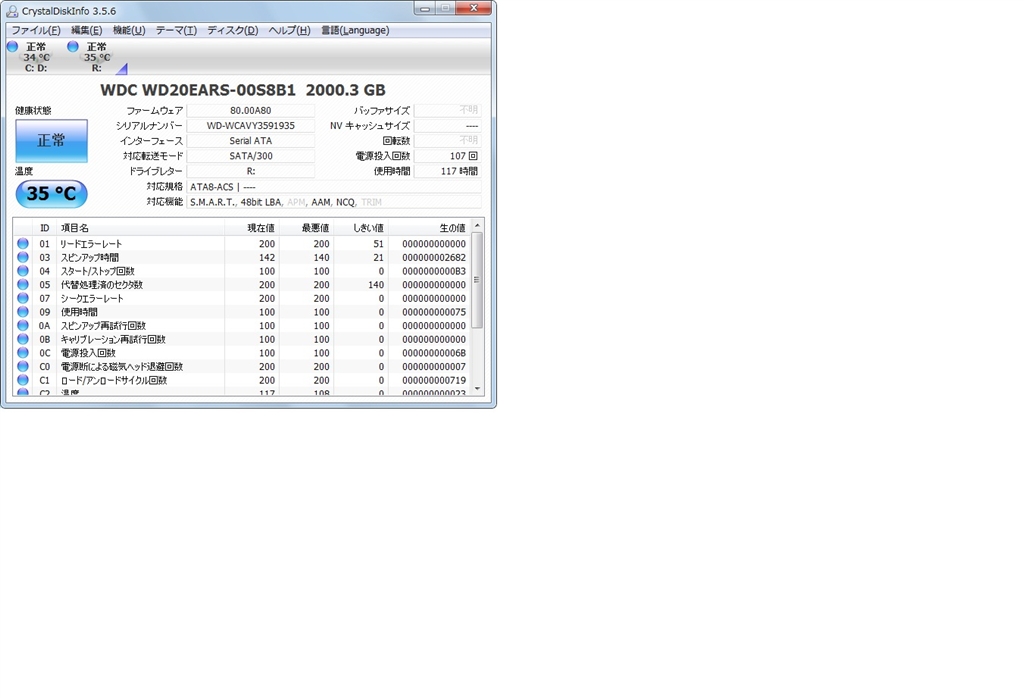This screenshot has width=1024, height=698.
Task: Click status orb for attribute 0C power cycle count
Action: click(23, 353)
